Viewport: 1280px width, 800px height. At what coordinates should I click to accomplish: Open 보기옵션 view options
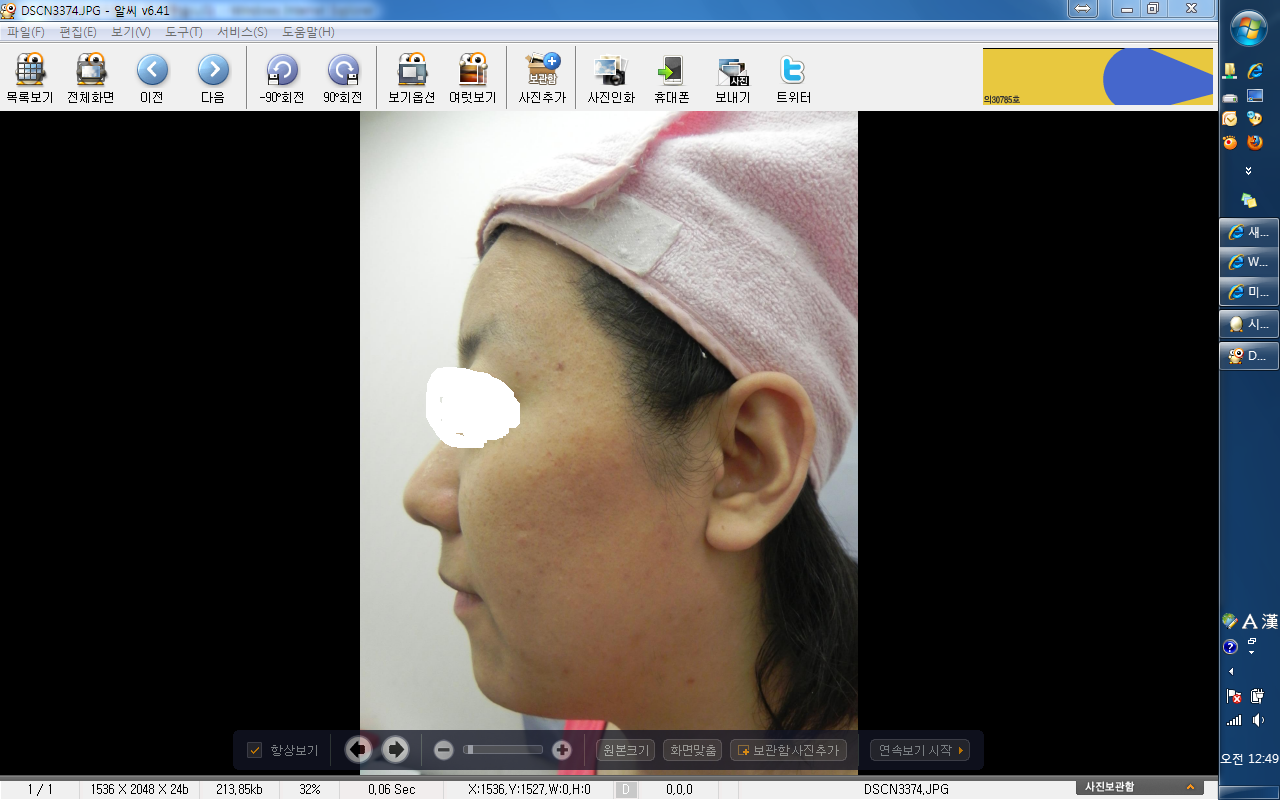(x=411, y=79)
